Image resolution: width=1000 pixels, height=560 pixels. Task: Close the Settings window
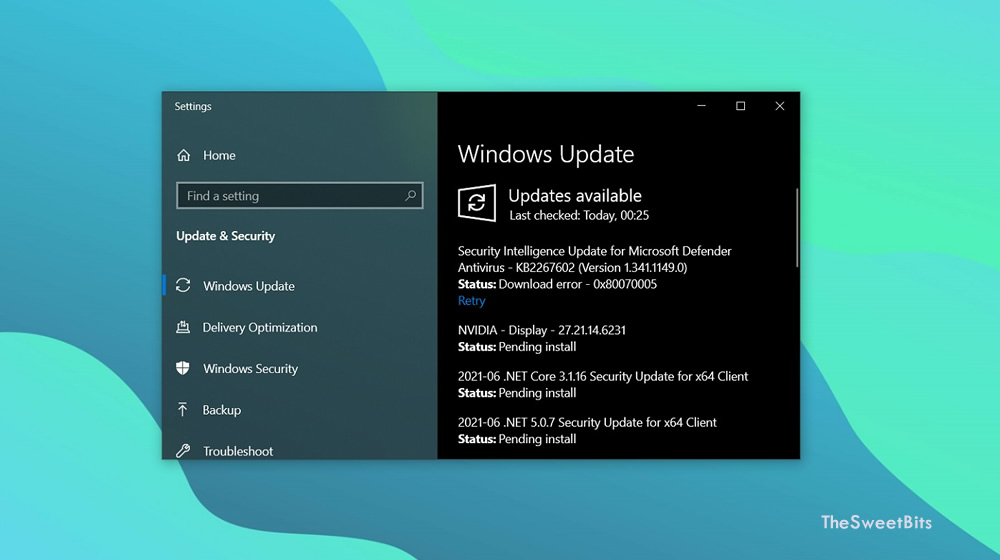tap(779, 106)
